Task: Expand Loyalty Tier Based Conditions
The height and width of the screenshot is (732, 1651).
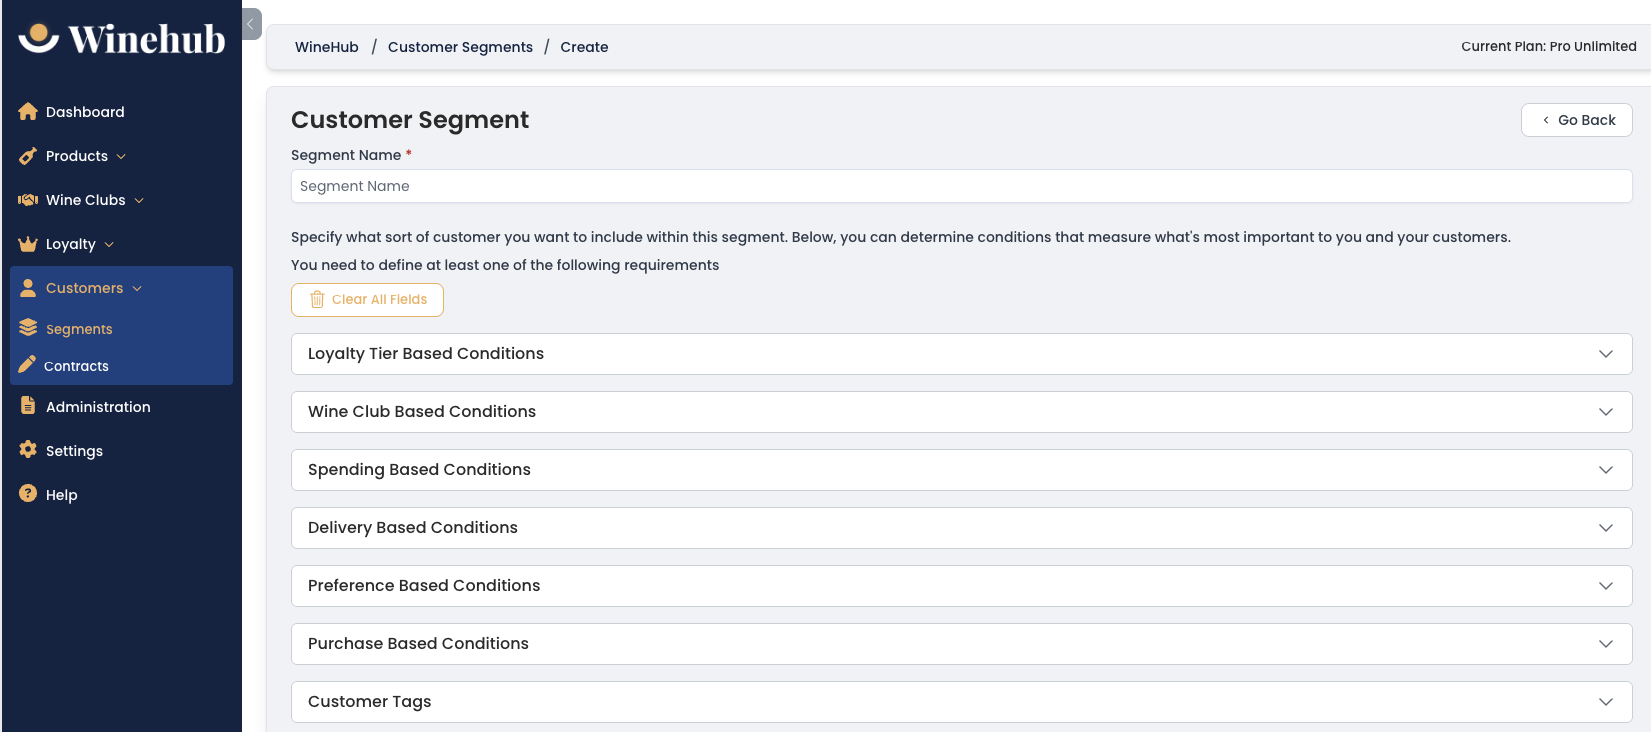Action: pos(961,354)
